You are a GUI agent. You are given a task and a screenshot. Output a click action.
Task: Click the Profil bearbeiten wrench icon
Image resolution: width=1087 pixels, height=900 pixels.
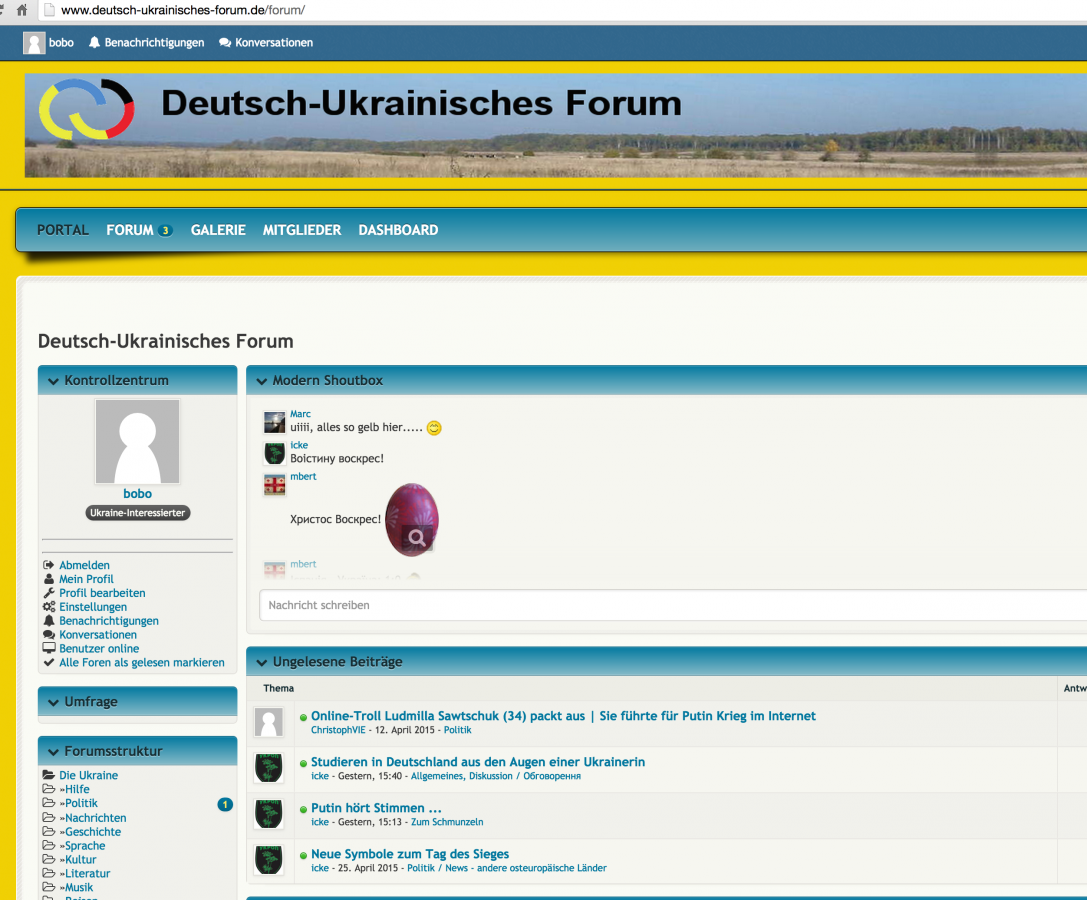[x=49, y=593]
